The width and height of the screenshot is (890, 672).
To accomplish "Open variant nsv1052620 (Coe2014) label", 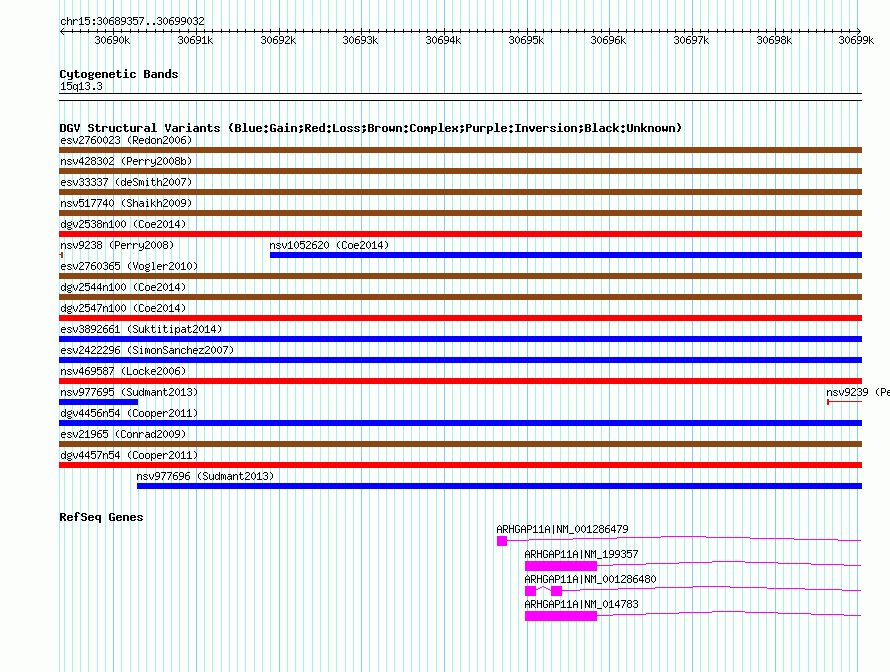I will tap(329, 245).
